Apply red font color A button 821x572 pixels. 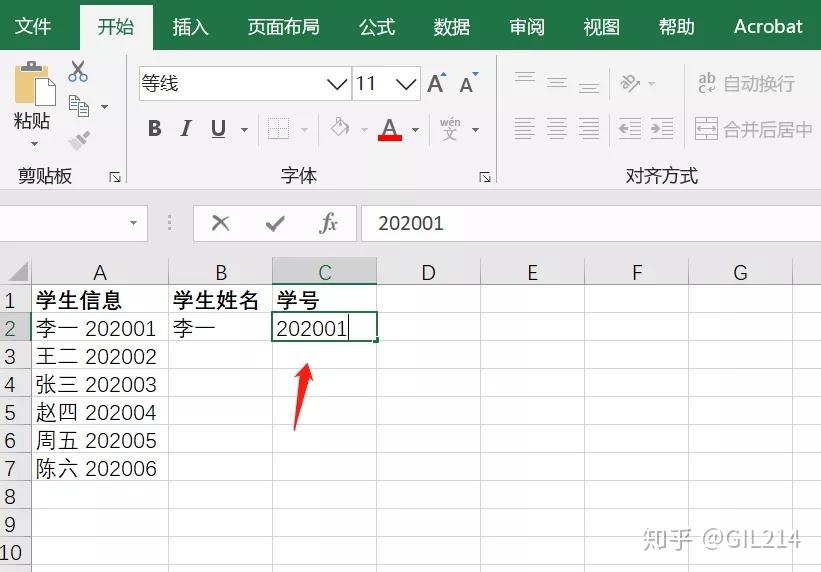pos(390,129)
